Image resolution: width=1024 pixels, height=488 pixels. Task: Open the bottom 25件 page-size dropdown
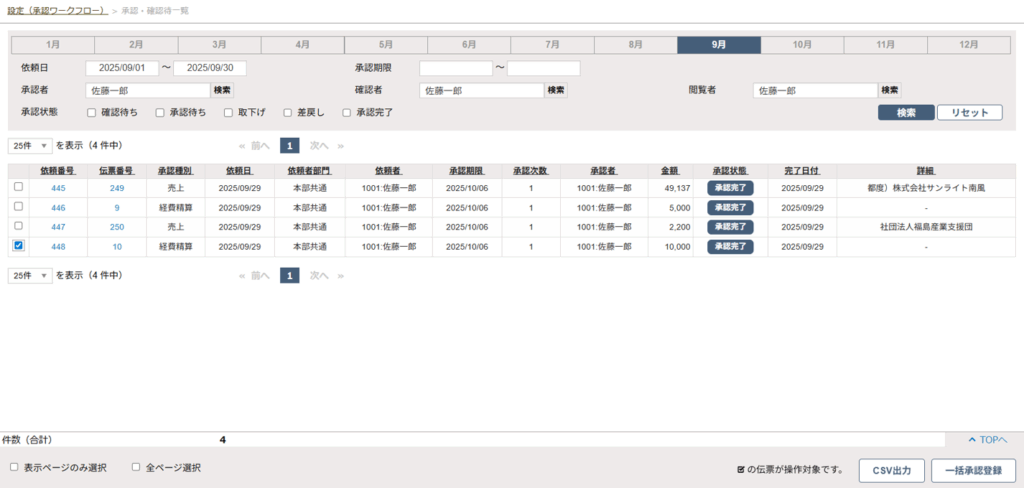pyautogui.click(x=30, y=275)
